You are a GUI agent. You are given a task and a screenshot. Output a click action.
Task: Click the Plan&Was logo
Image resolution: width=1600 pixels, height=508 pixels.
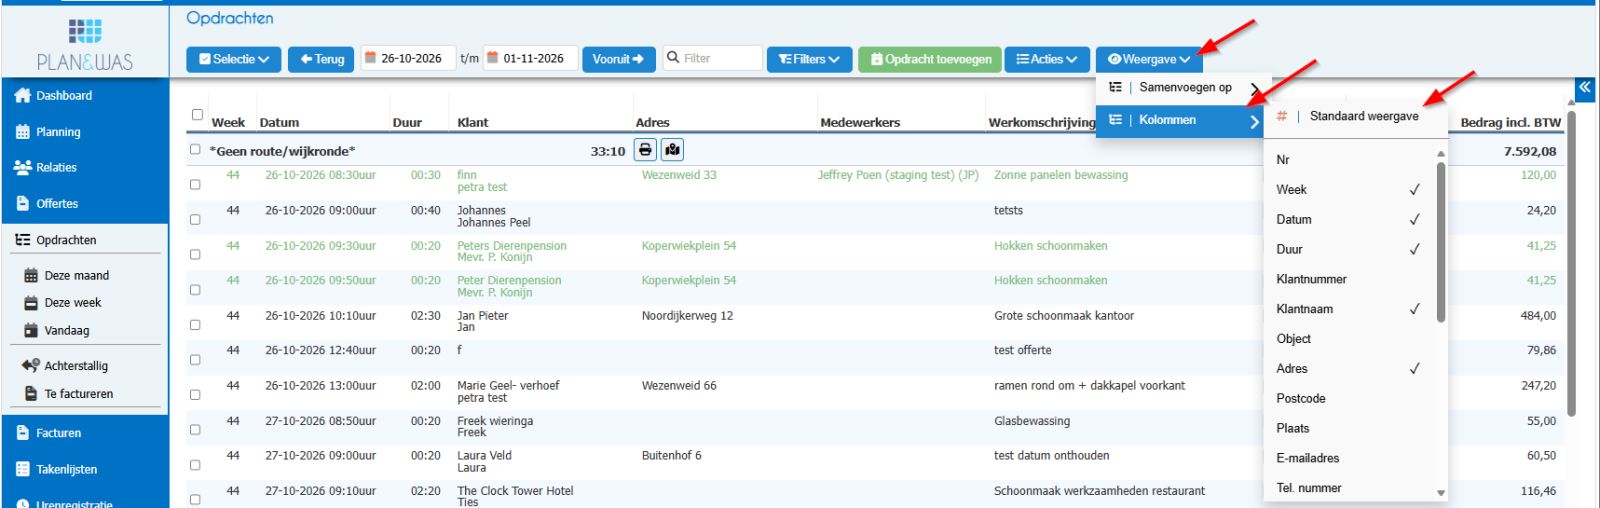click(x=85, y=45)
